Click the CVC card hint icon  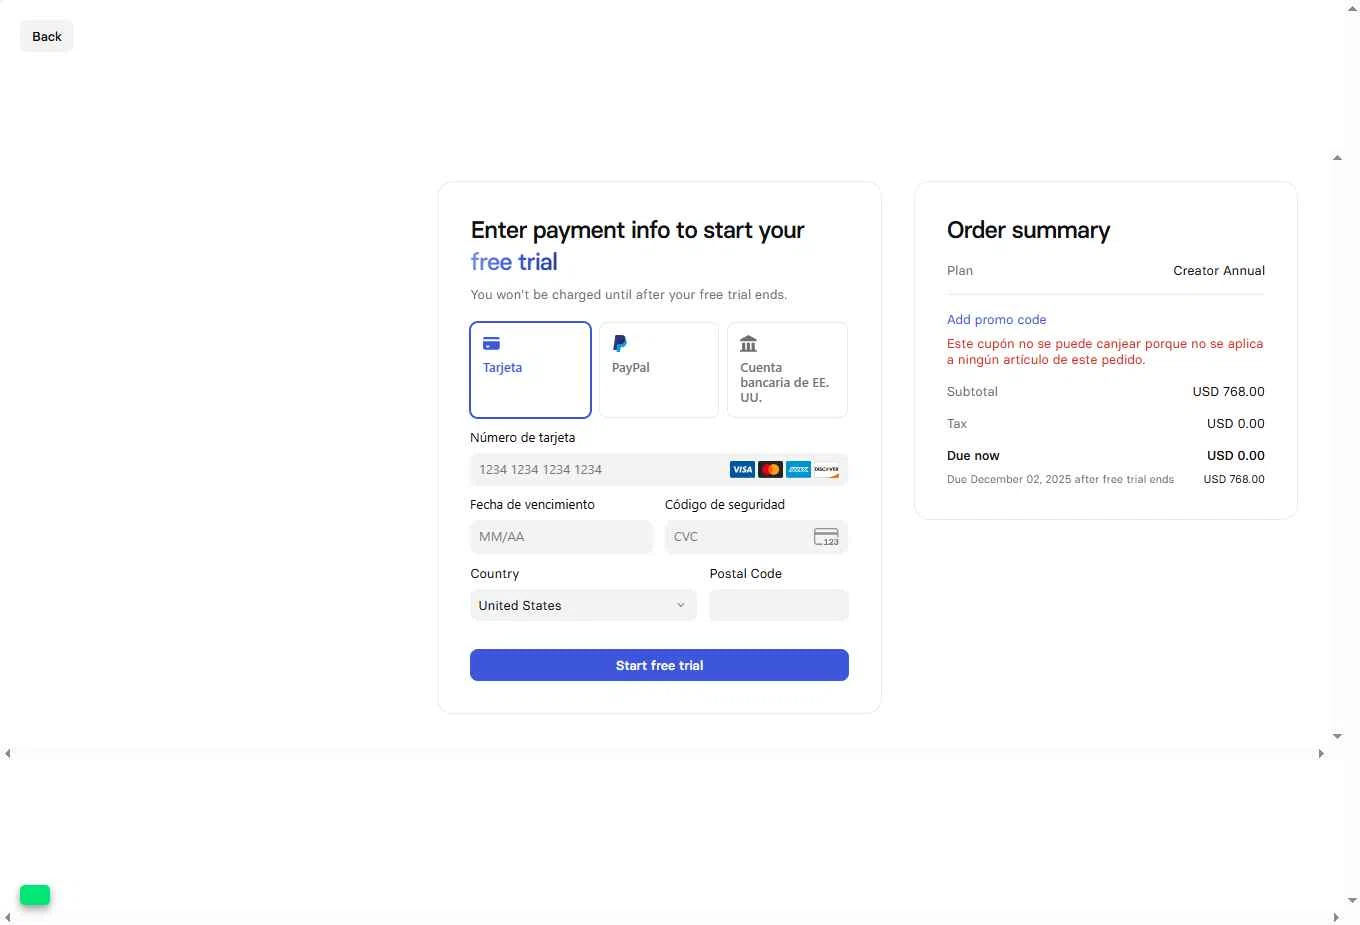coord(826,538)
